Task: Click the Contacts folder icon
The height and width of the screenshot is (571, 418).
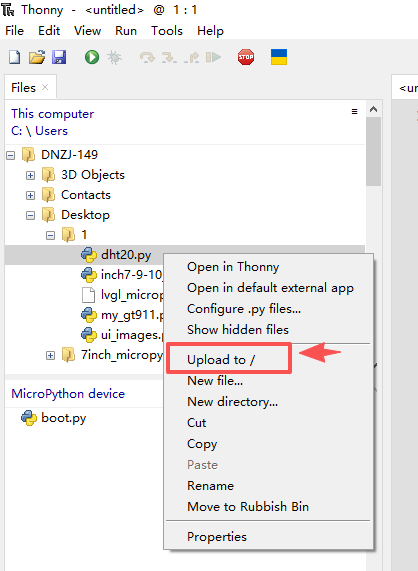Action: click(x=48, y=195)
